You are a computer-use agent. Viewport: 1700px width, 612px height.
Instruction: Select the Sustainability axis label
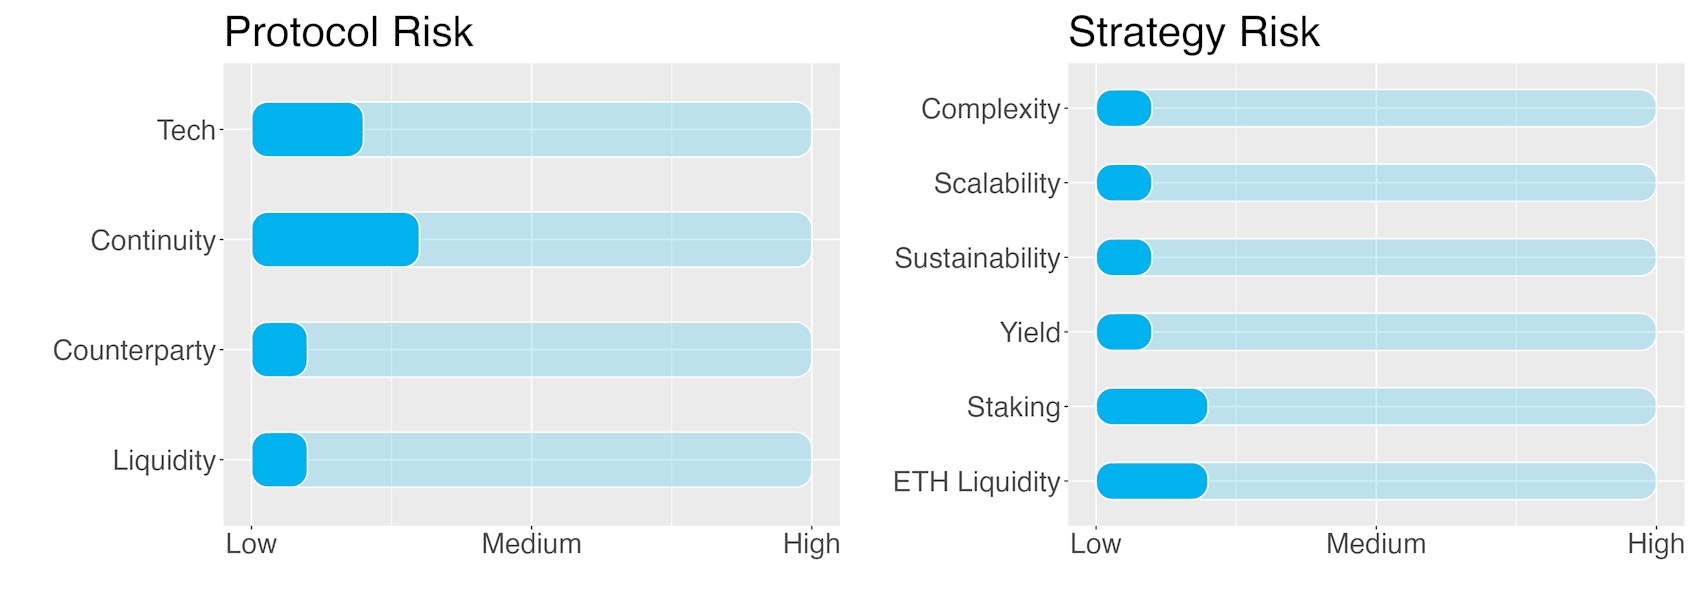[977, 258]
